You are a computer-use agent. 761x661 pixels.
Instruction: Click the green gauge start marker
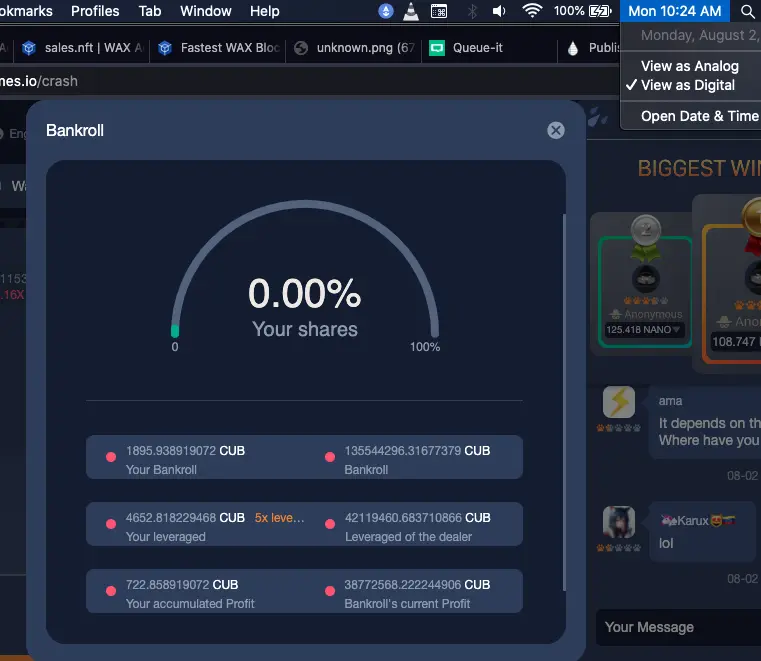(175, 331)
